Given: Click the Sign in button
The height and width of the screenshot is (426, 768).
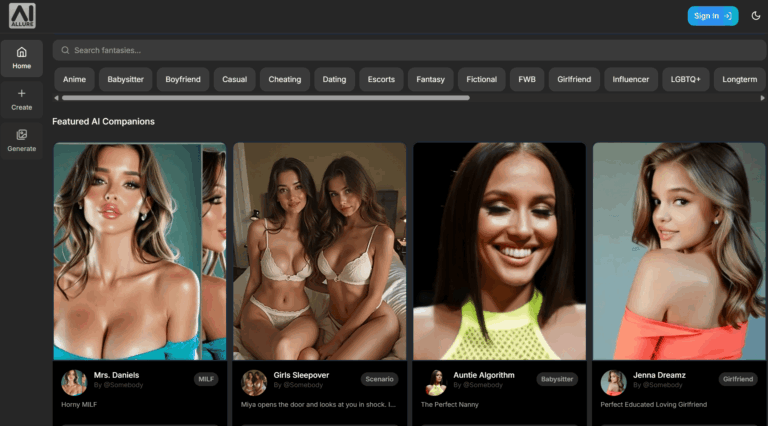Looking at the screenshot, I should pos(713,16).
